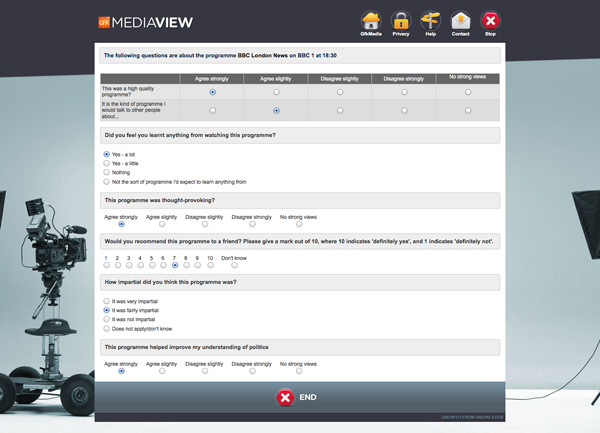Pick recommendation mark 6
This screenshot has height=433, width=600.
click(163, 265)
